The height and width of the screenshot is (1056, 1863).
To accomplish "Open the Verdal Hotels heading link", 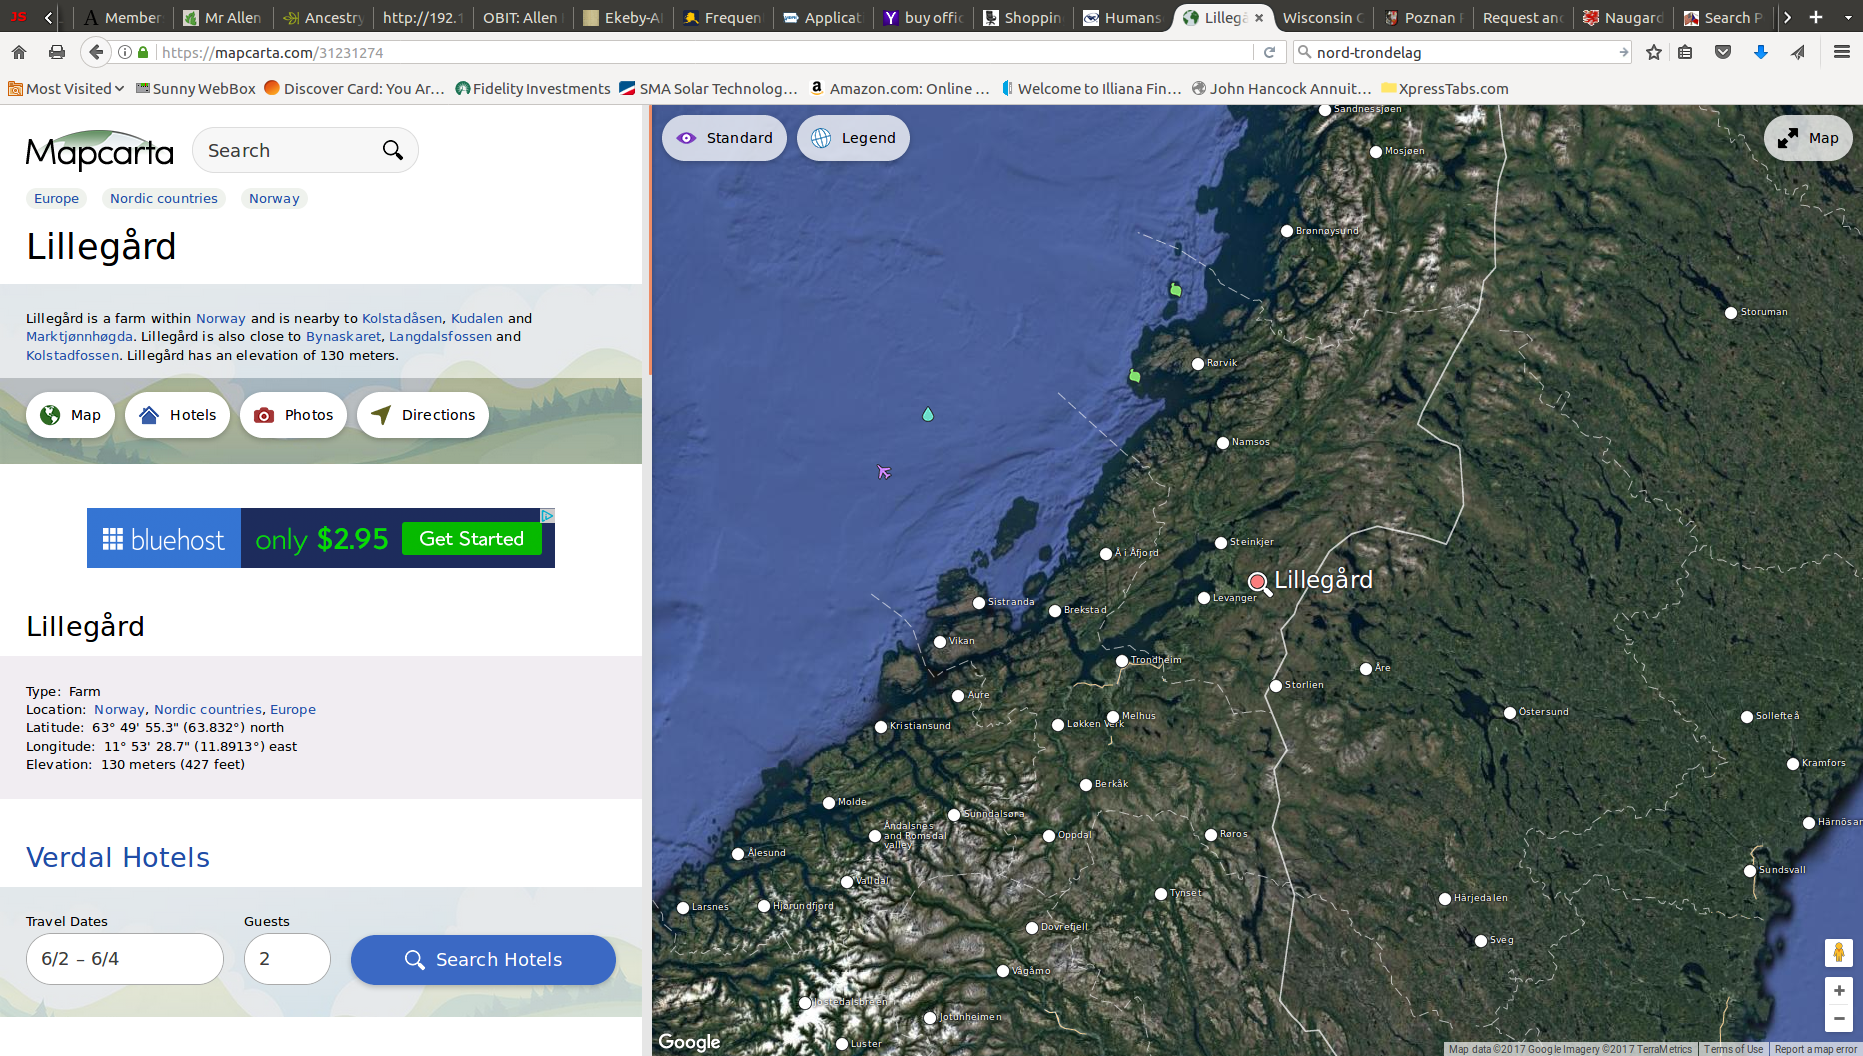I will pos(118,857).
